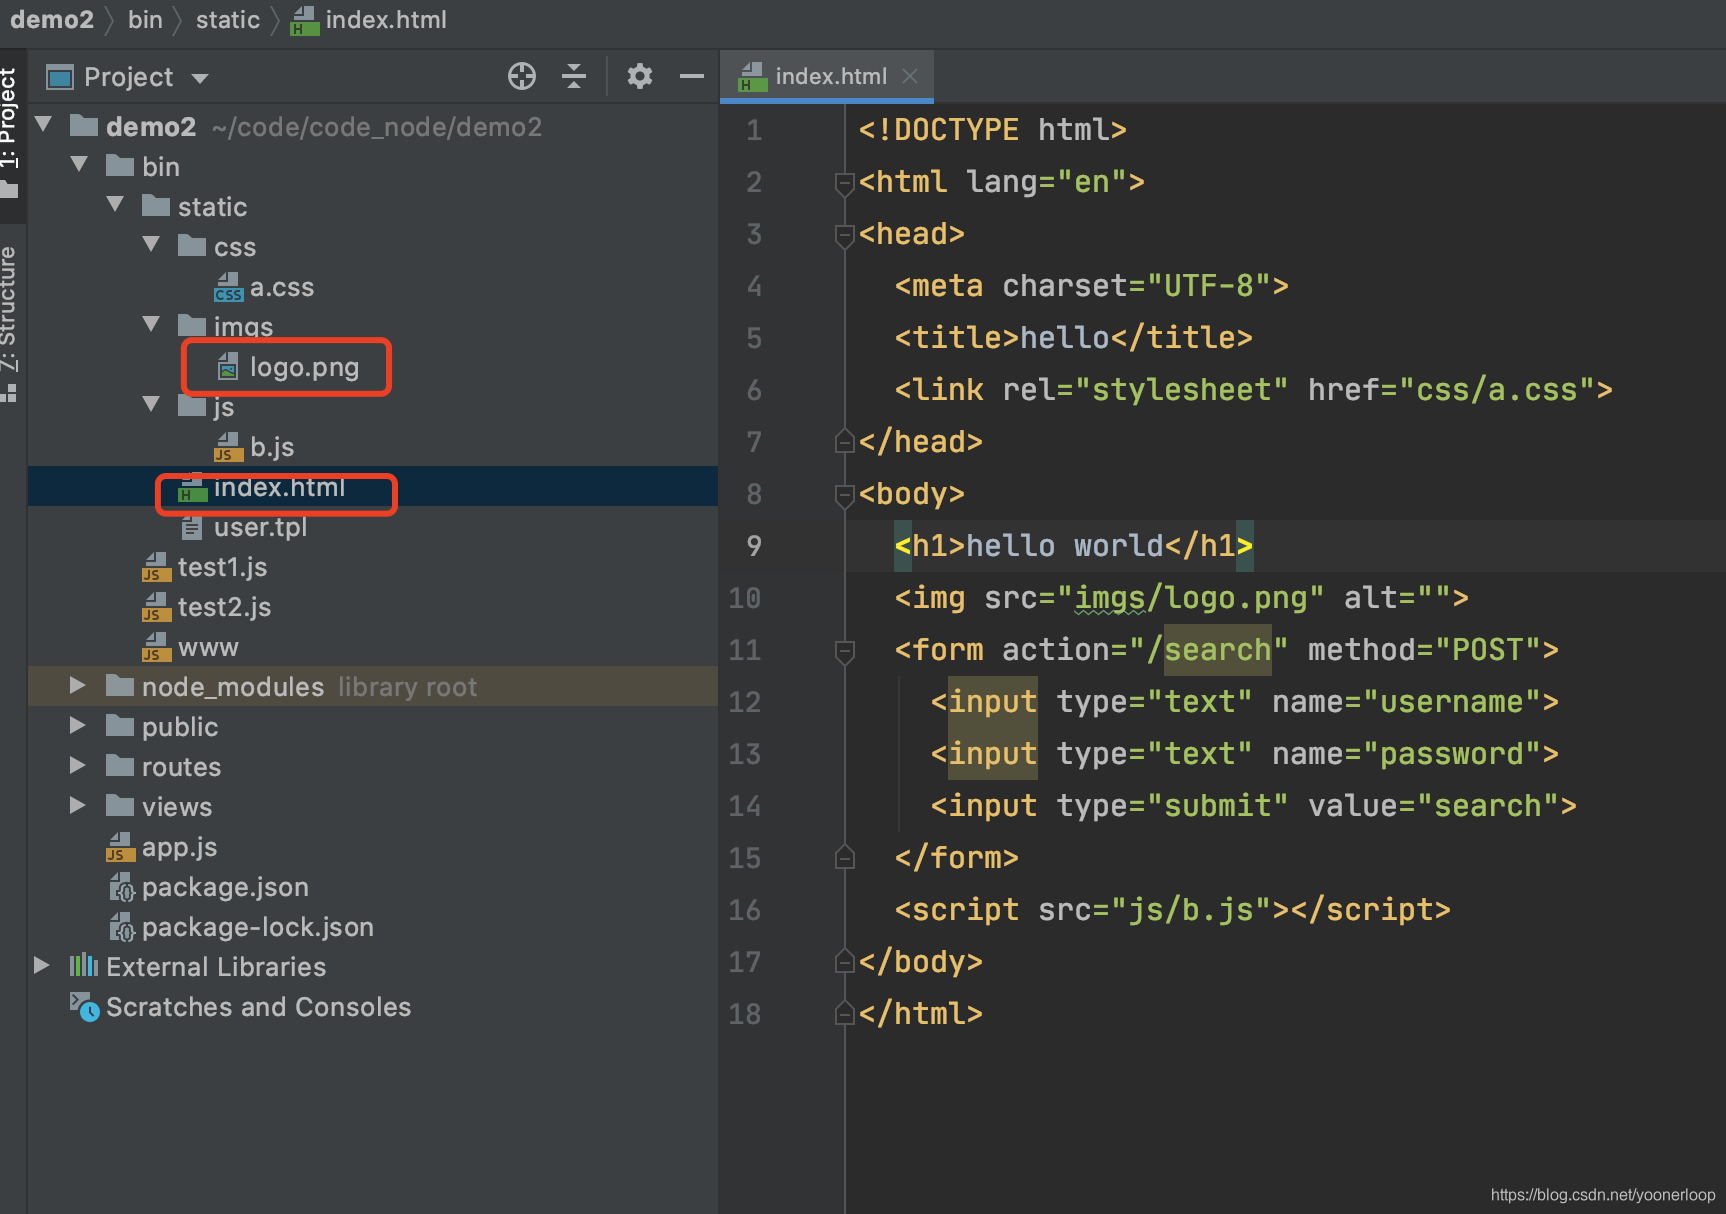Select www file under bin
The image size is (1726, 1214).
tap(373, 647)
